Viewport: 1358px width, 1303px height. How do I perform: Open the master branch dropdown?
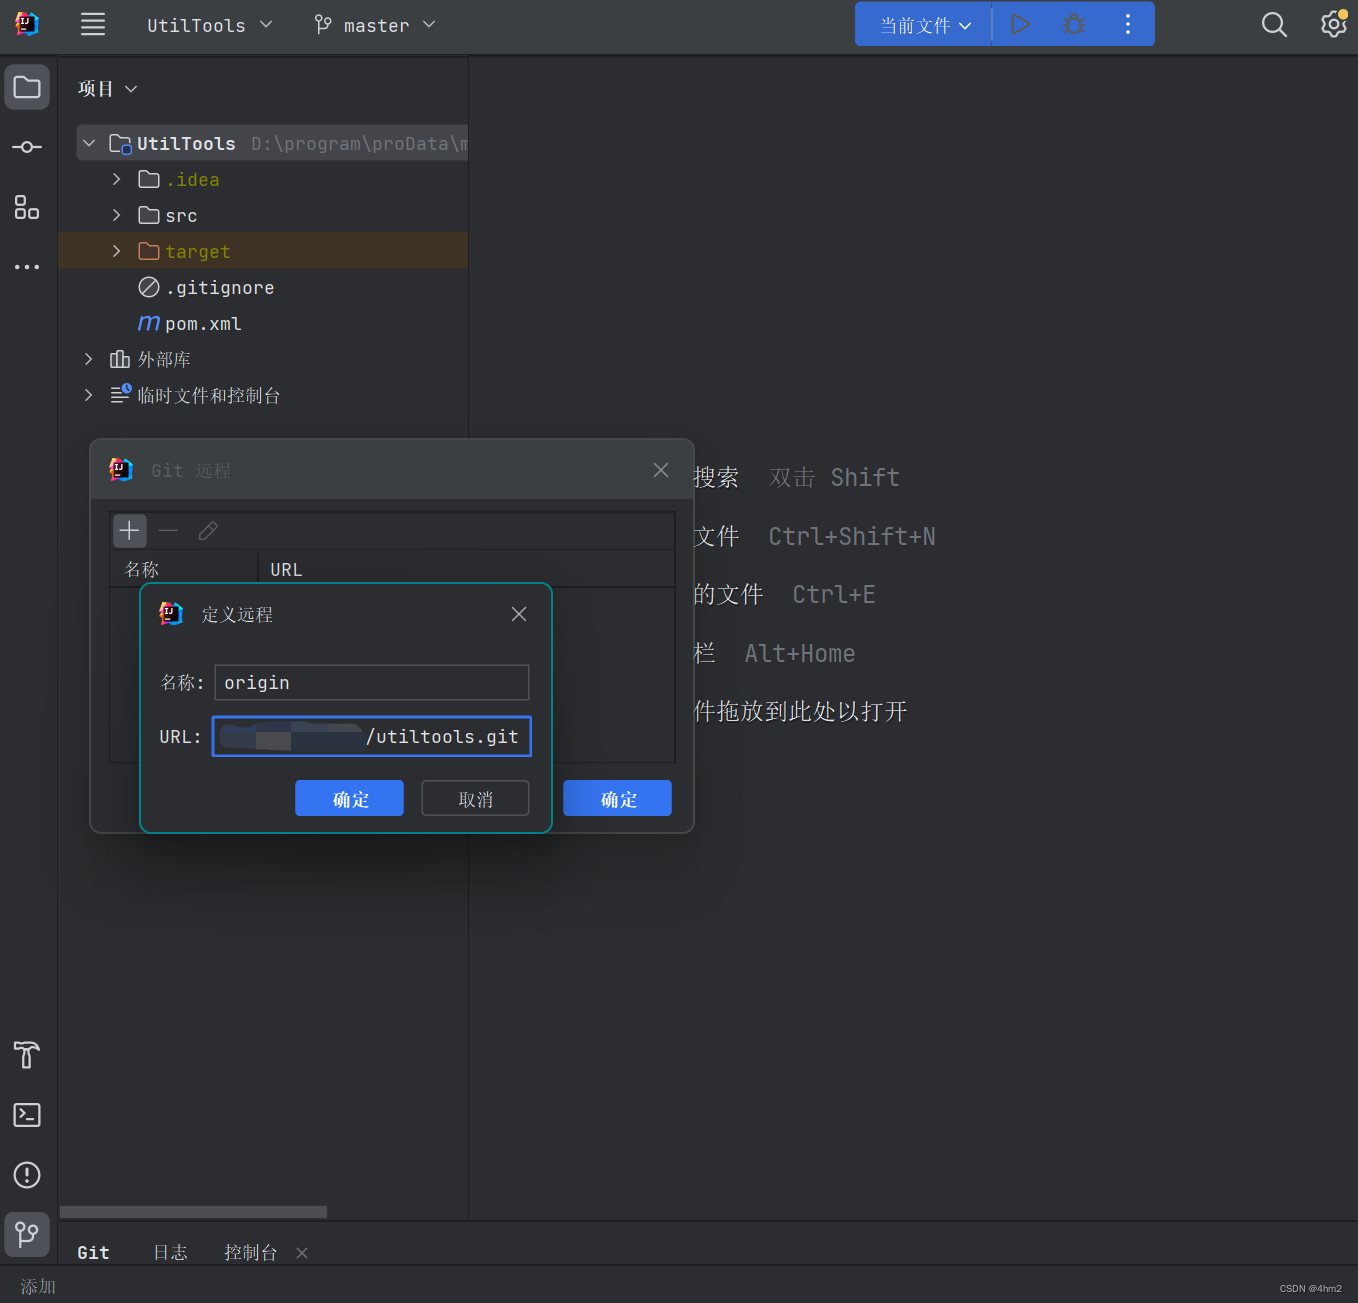pyautogui.click(x=375, y=25)
